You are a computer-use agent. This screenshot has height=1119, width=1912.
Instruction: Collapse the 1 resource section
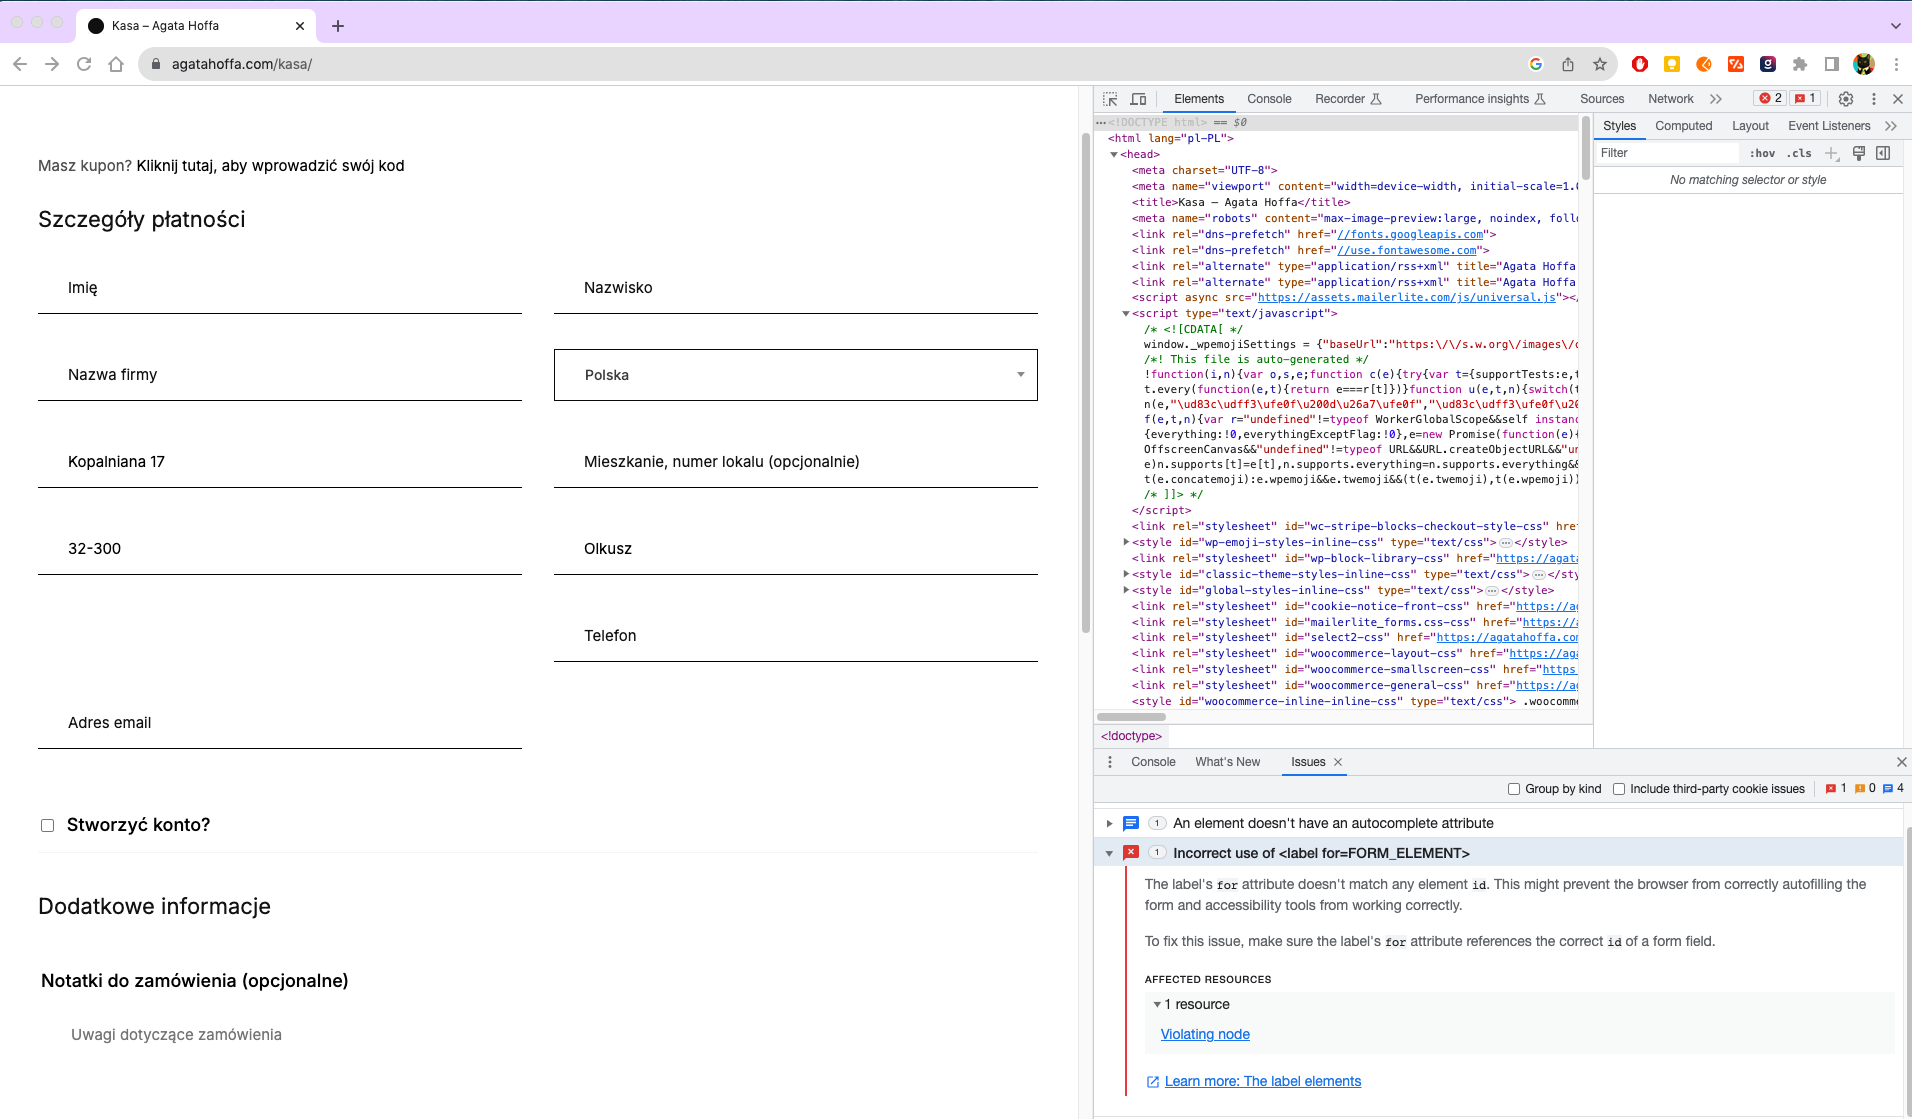[x=1157, y=1004]
